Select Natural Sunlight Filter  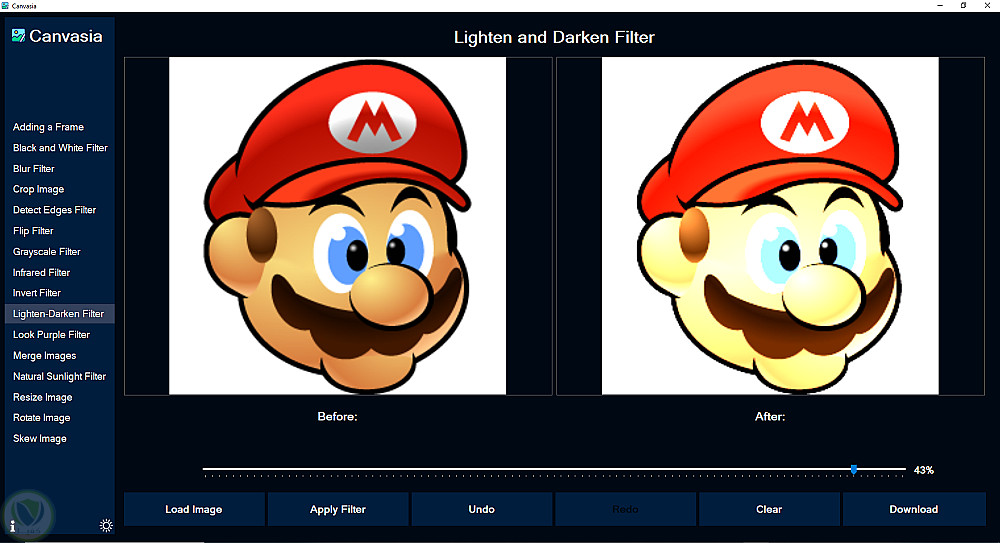tap(59, 376)
